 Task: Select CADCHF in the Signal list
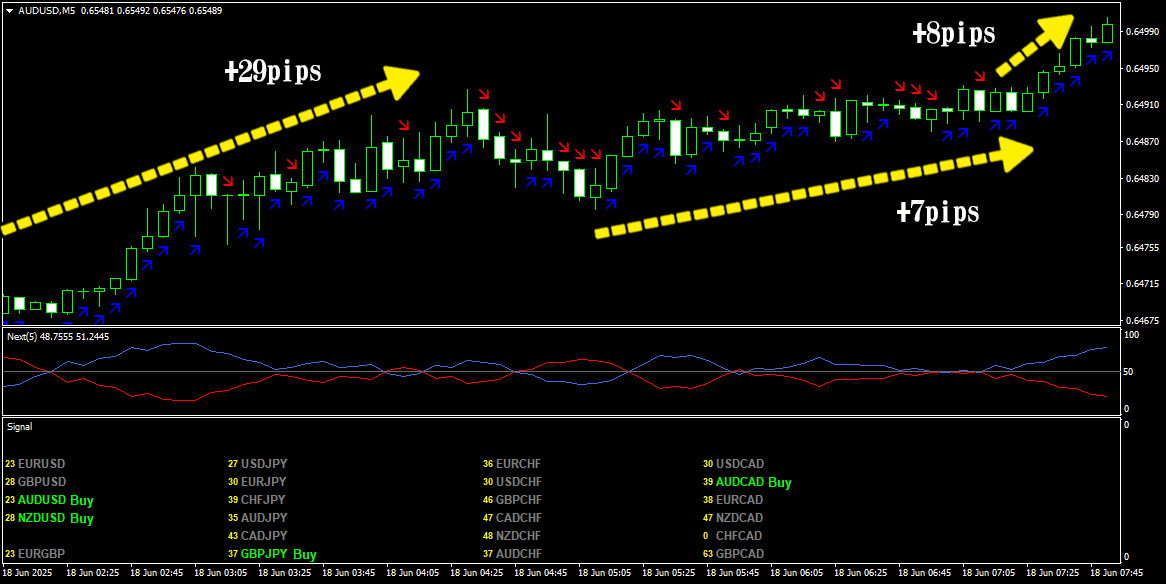pyautogui.click(x=519, y=518)
